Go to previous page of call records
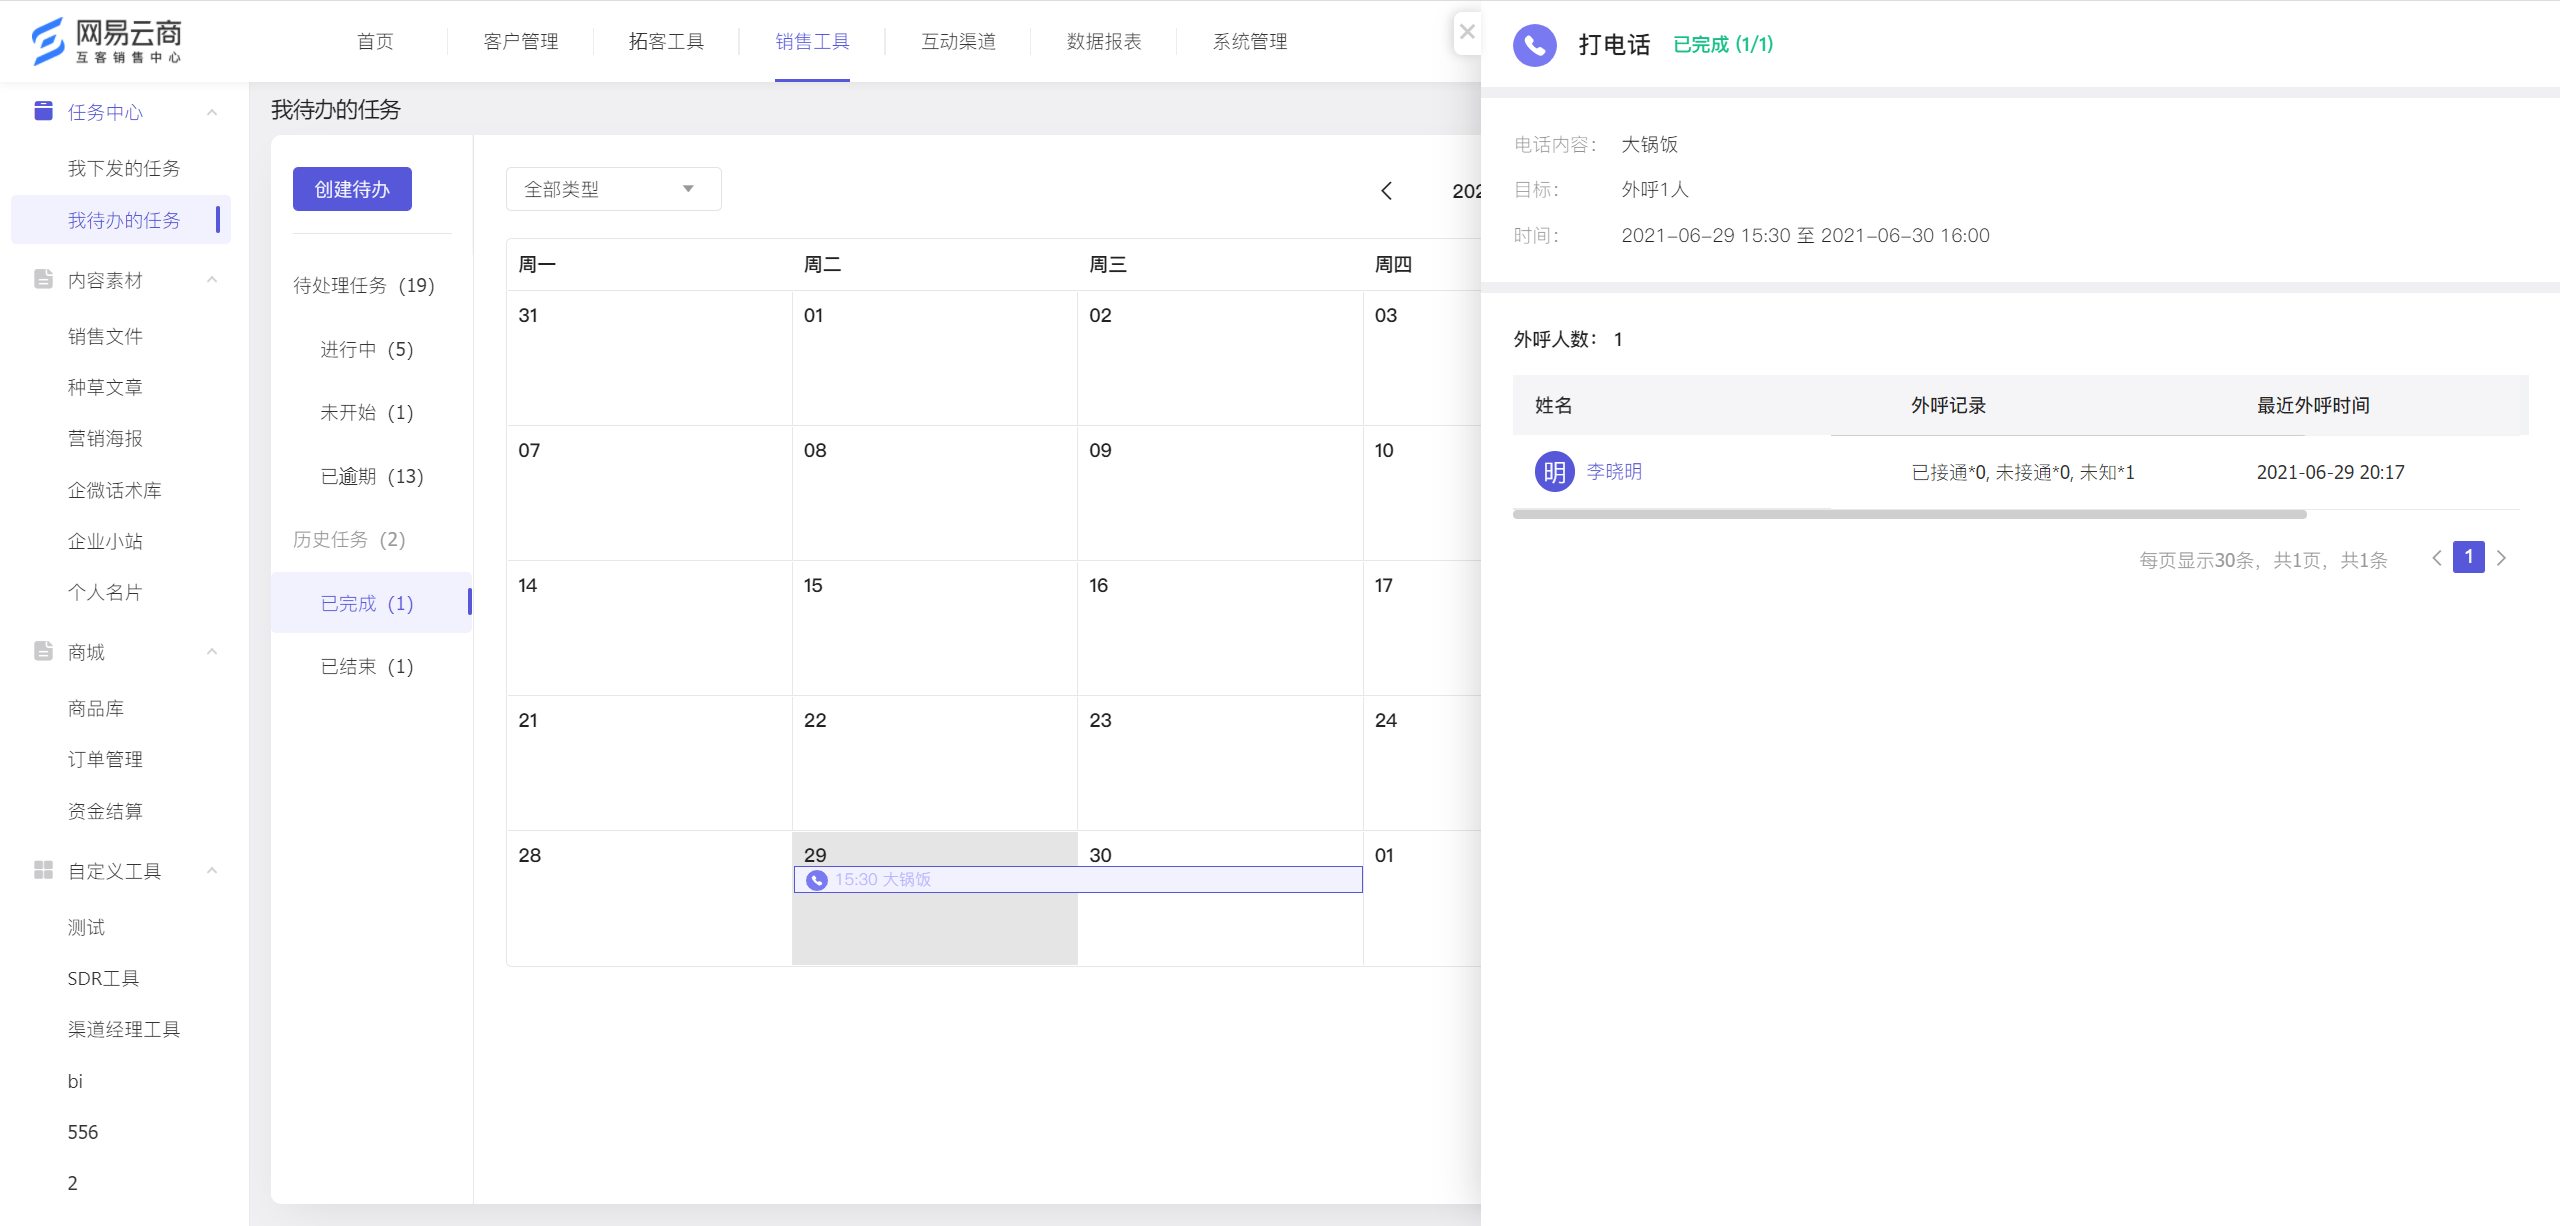 2437,558
